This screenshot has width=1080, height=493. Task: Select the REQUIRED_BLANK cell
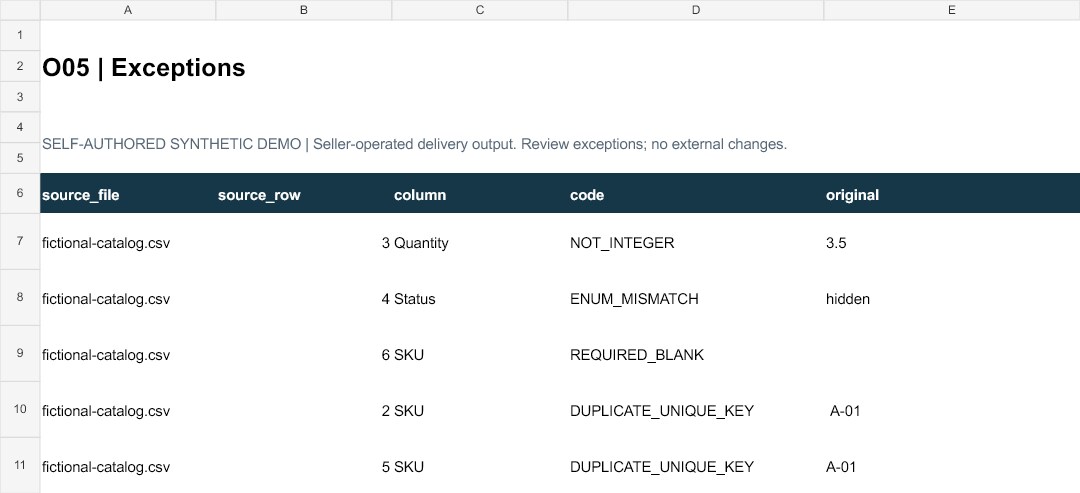click(x=696, y=354)
